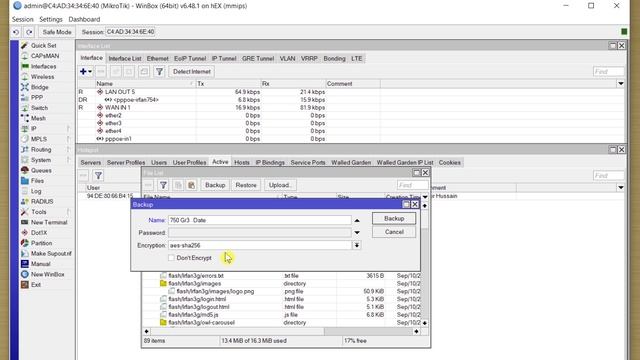
Task: Click the backup Name input field
Action: (x=260, y=220)
